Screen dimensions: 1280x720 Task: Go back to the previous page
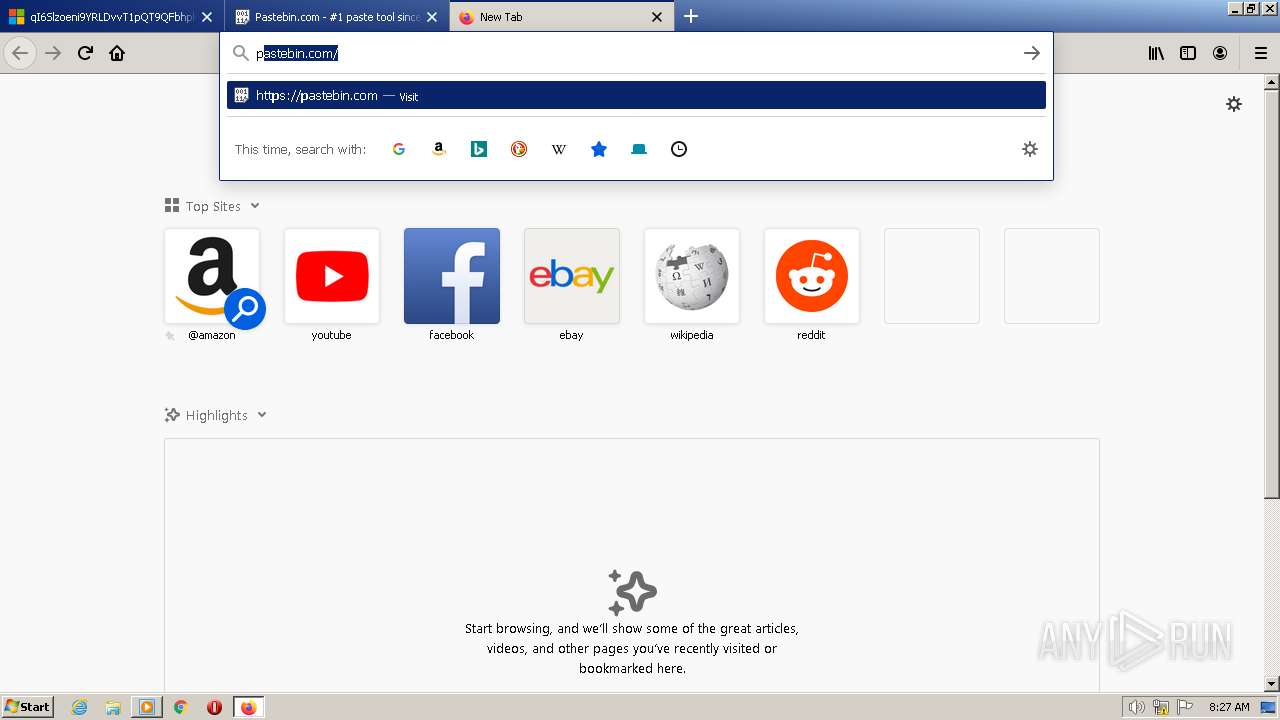point(20,53)
